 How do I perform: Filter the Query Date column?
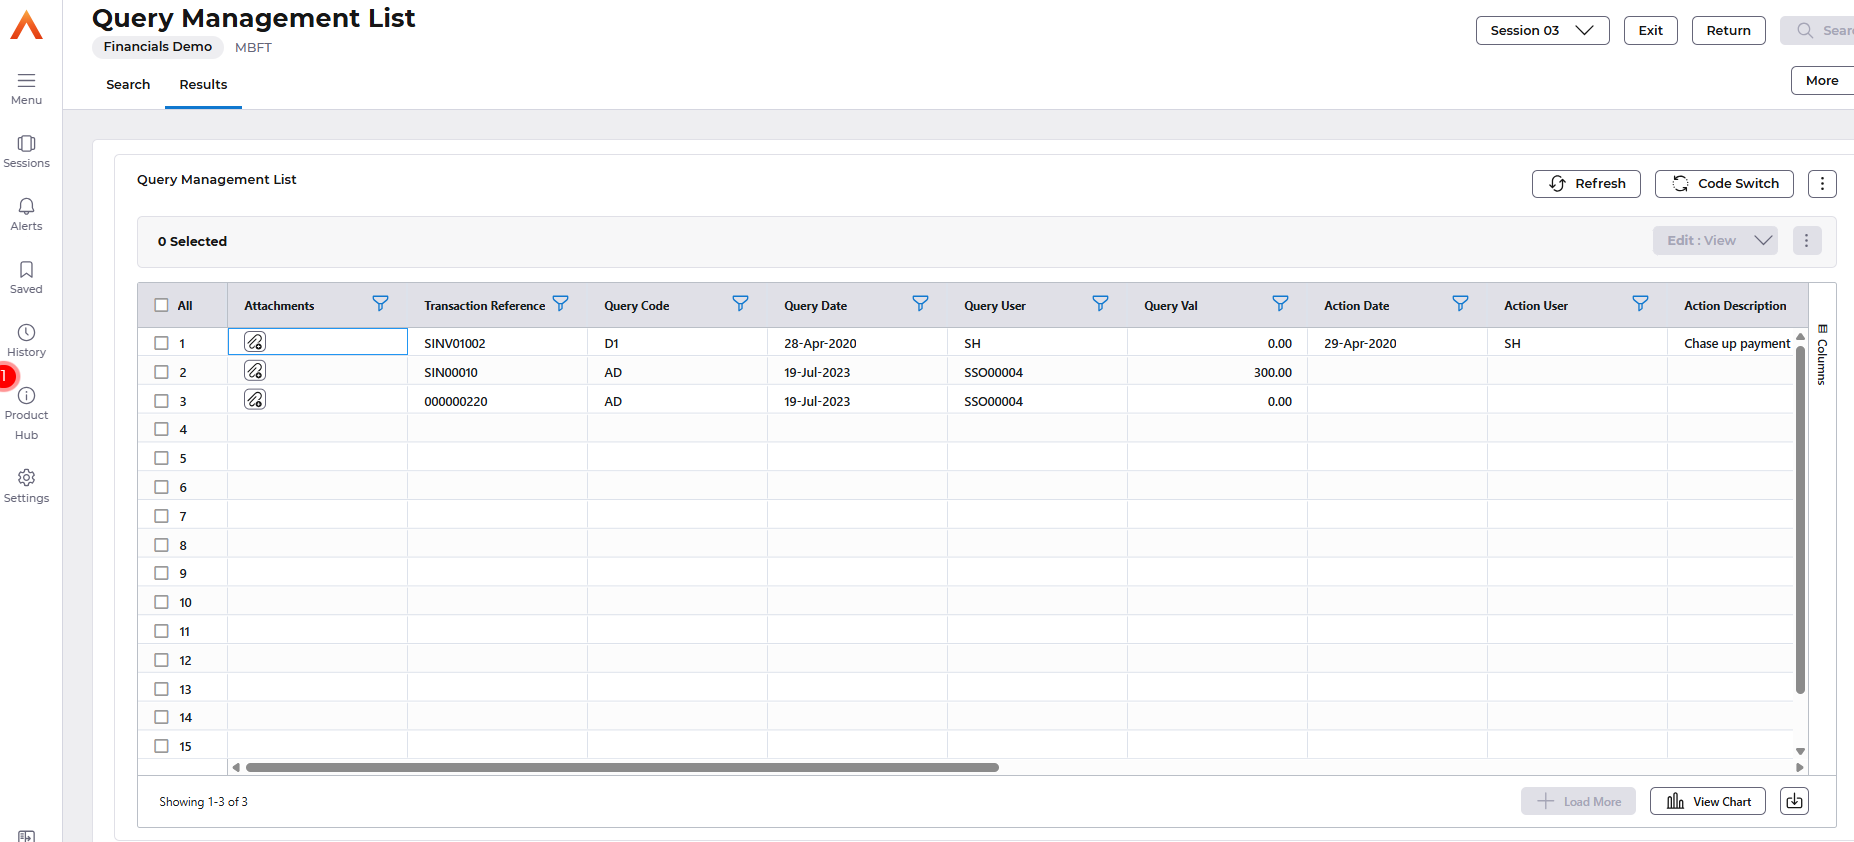tap(920, 303)
